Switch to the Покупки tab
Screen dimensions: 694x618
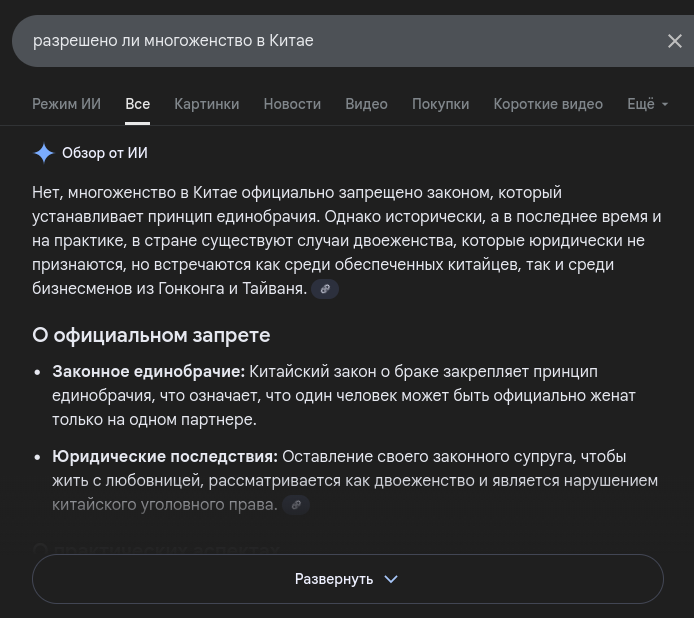click(x=440, y=104)
